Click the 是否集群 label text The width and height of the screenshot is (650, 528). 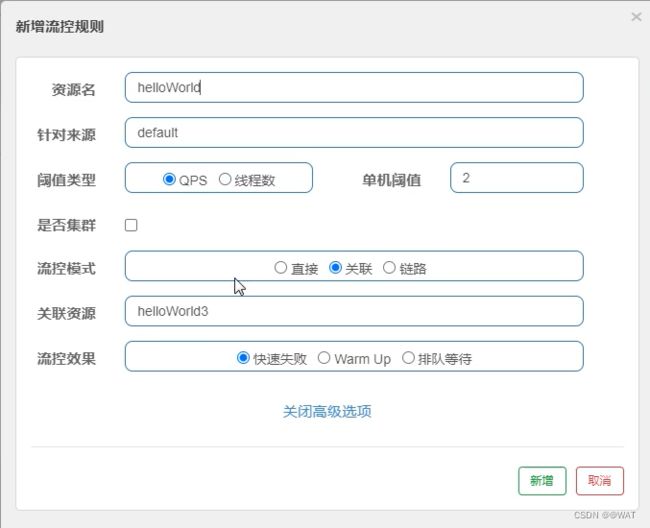(66, 225)
